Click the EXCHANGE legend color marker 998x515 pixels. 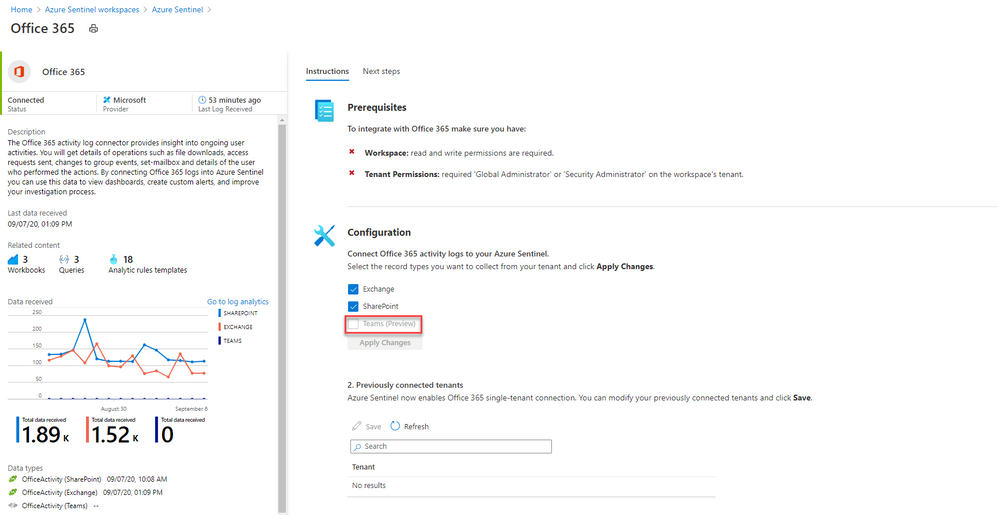tap(219, 327)
